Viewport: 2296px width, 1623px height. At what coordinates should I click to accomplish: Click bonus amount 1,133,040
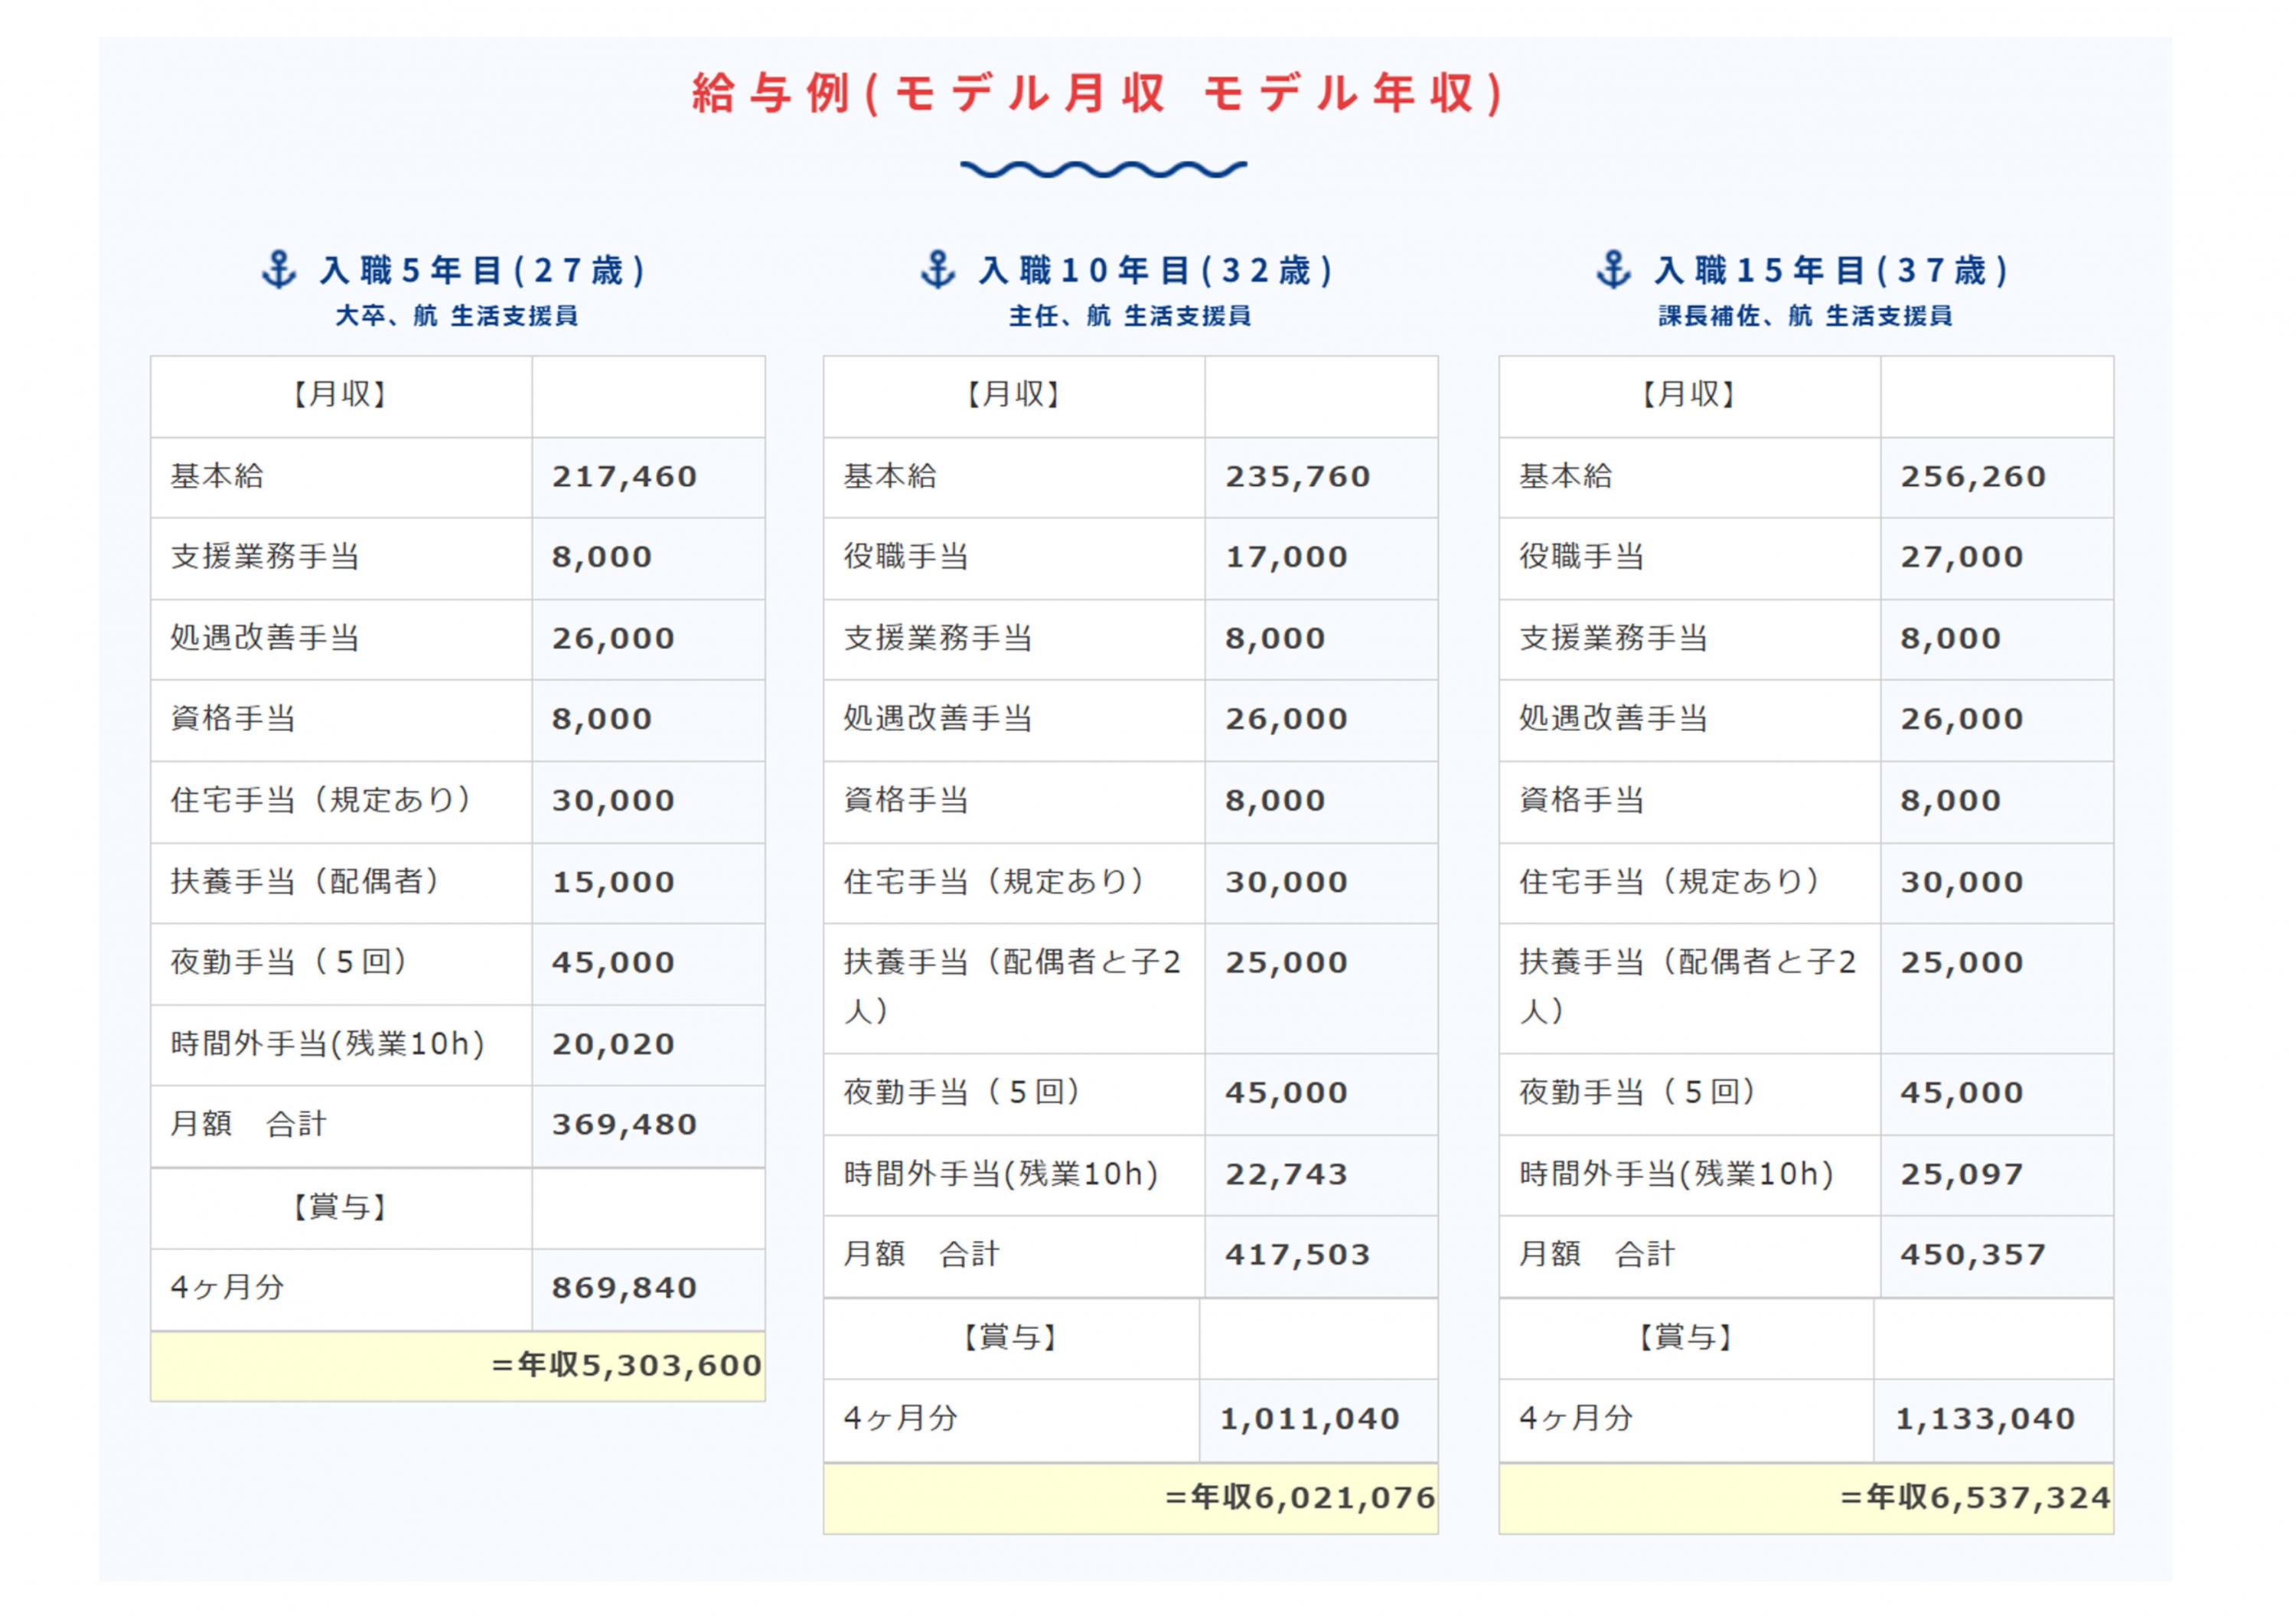(x=1985, y=1419)
